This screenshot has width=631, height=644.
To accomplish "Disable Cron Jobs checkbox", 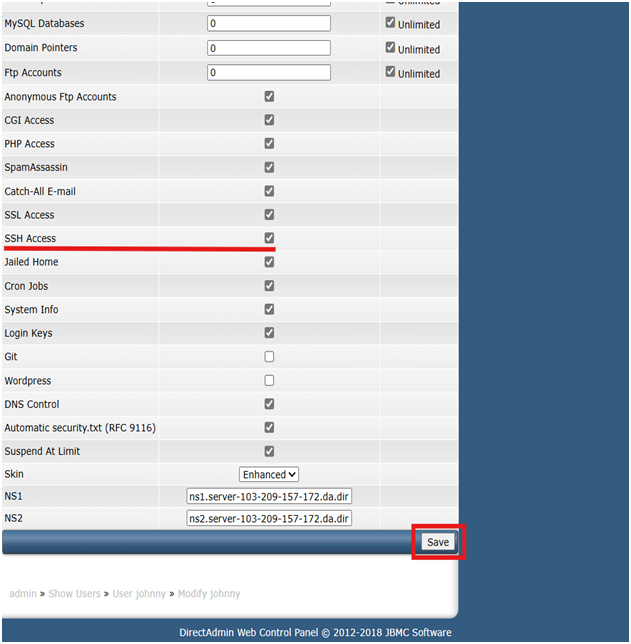I will (269, 286).
